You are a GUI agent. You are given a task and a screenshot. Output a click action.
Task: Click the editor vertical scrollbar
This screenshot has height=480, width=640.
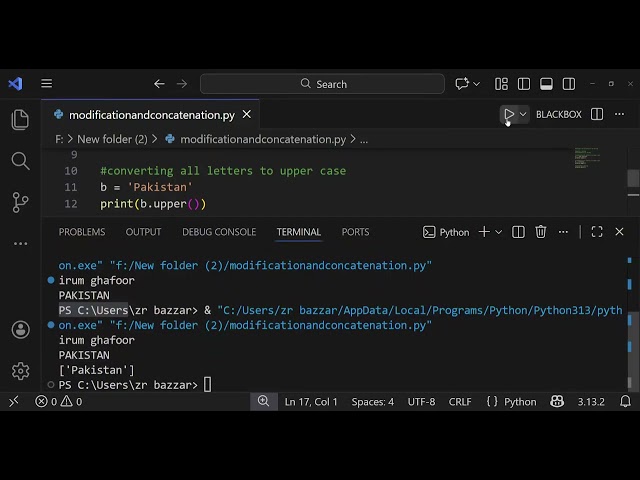(633, 180)
